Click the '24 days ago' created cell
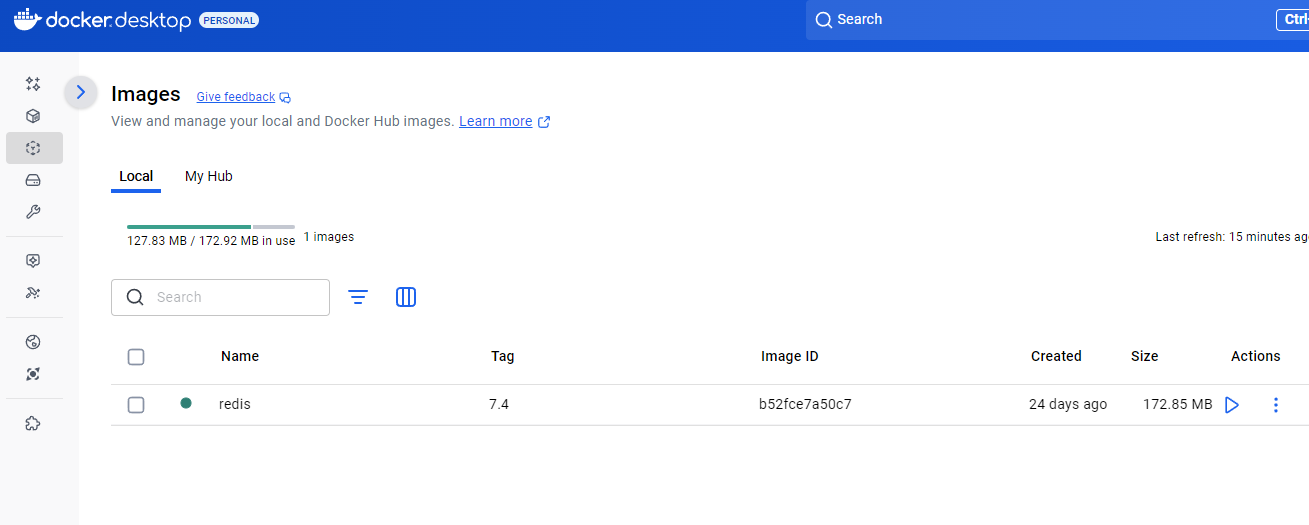 [1068, 404]
